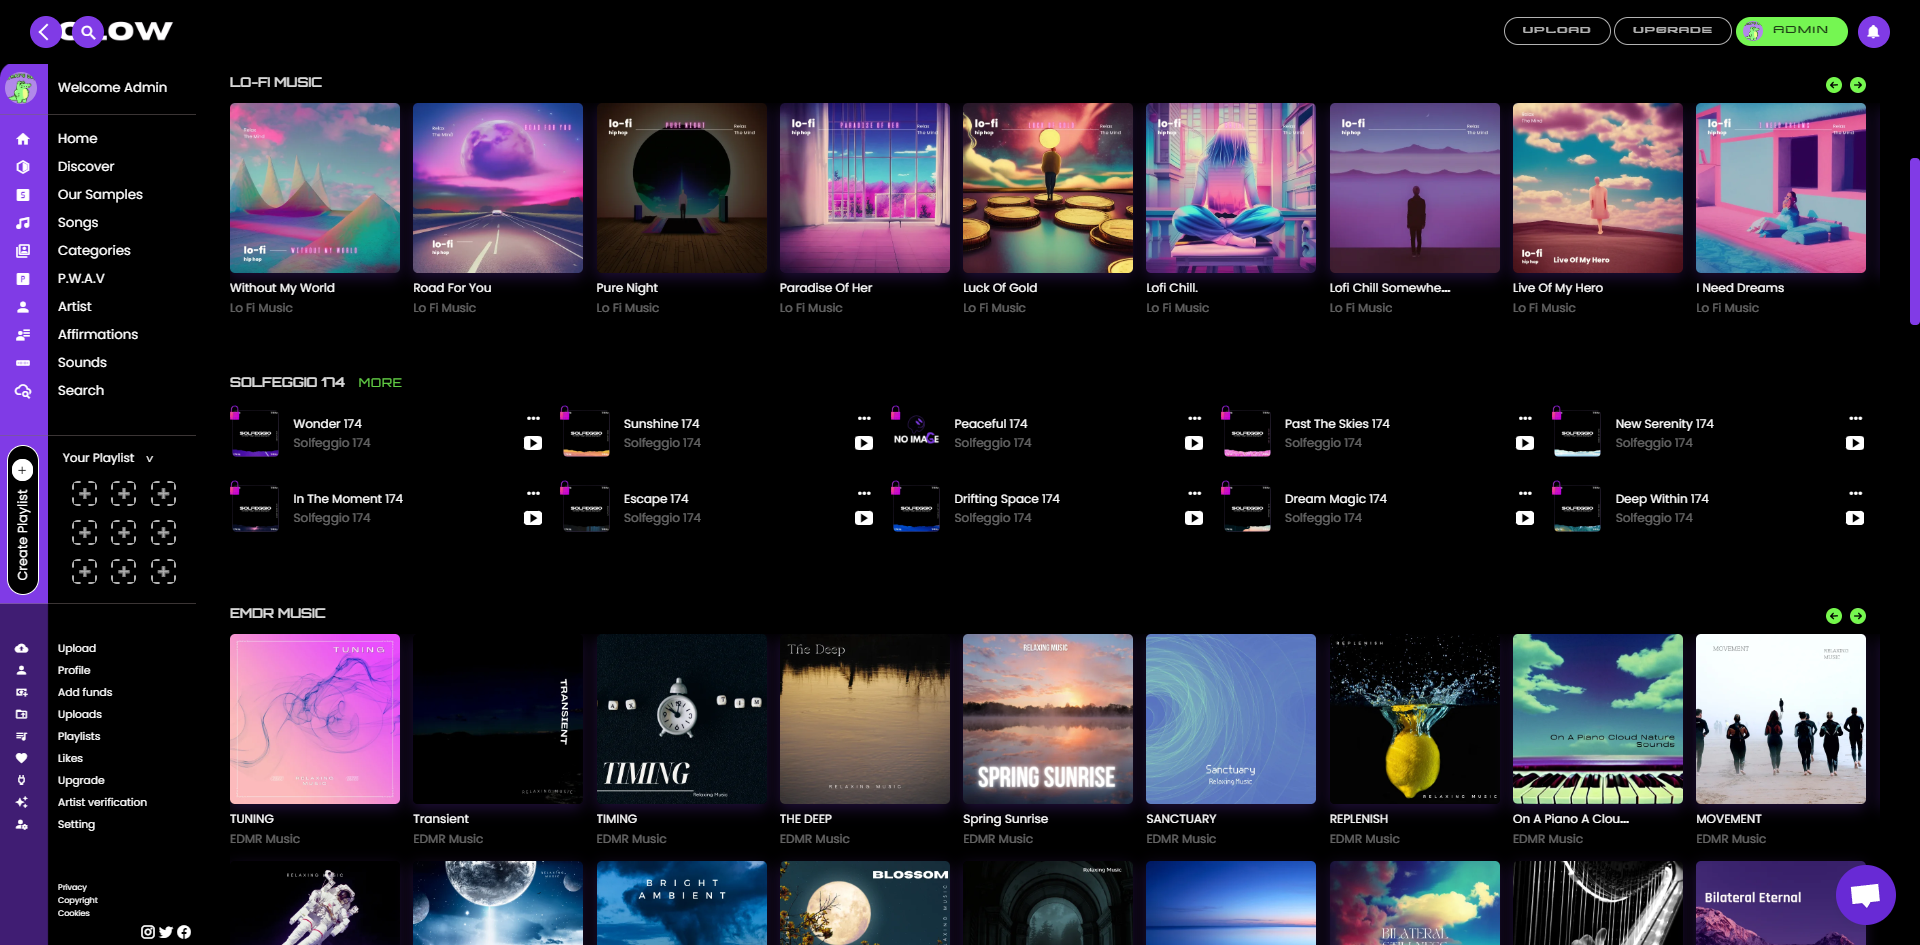Switch to the P.W.A.V sidebar section

23,278
